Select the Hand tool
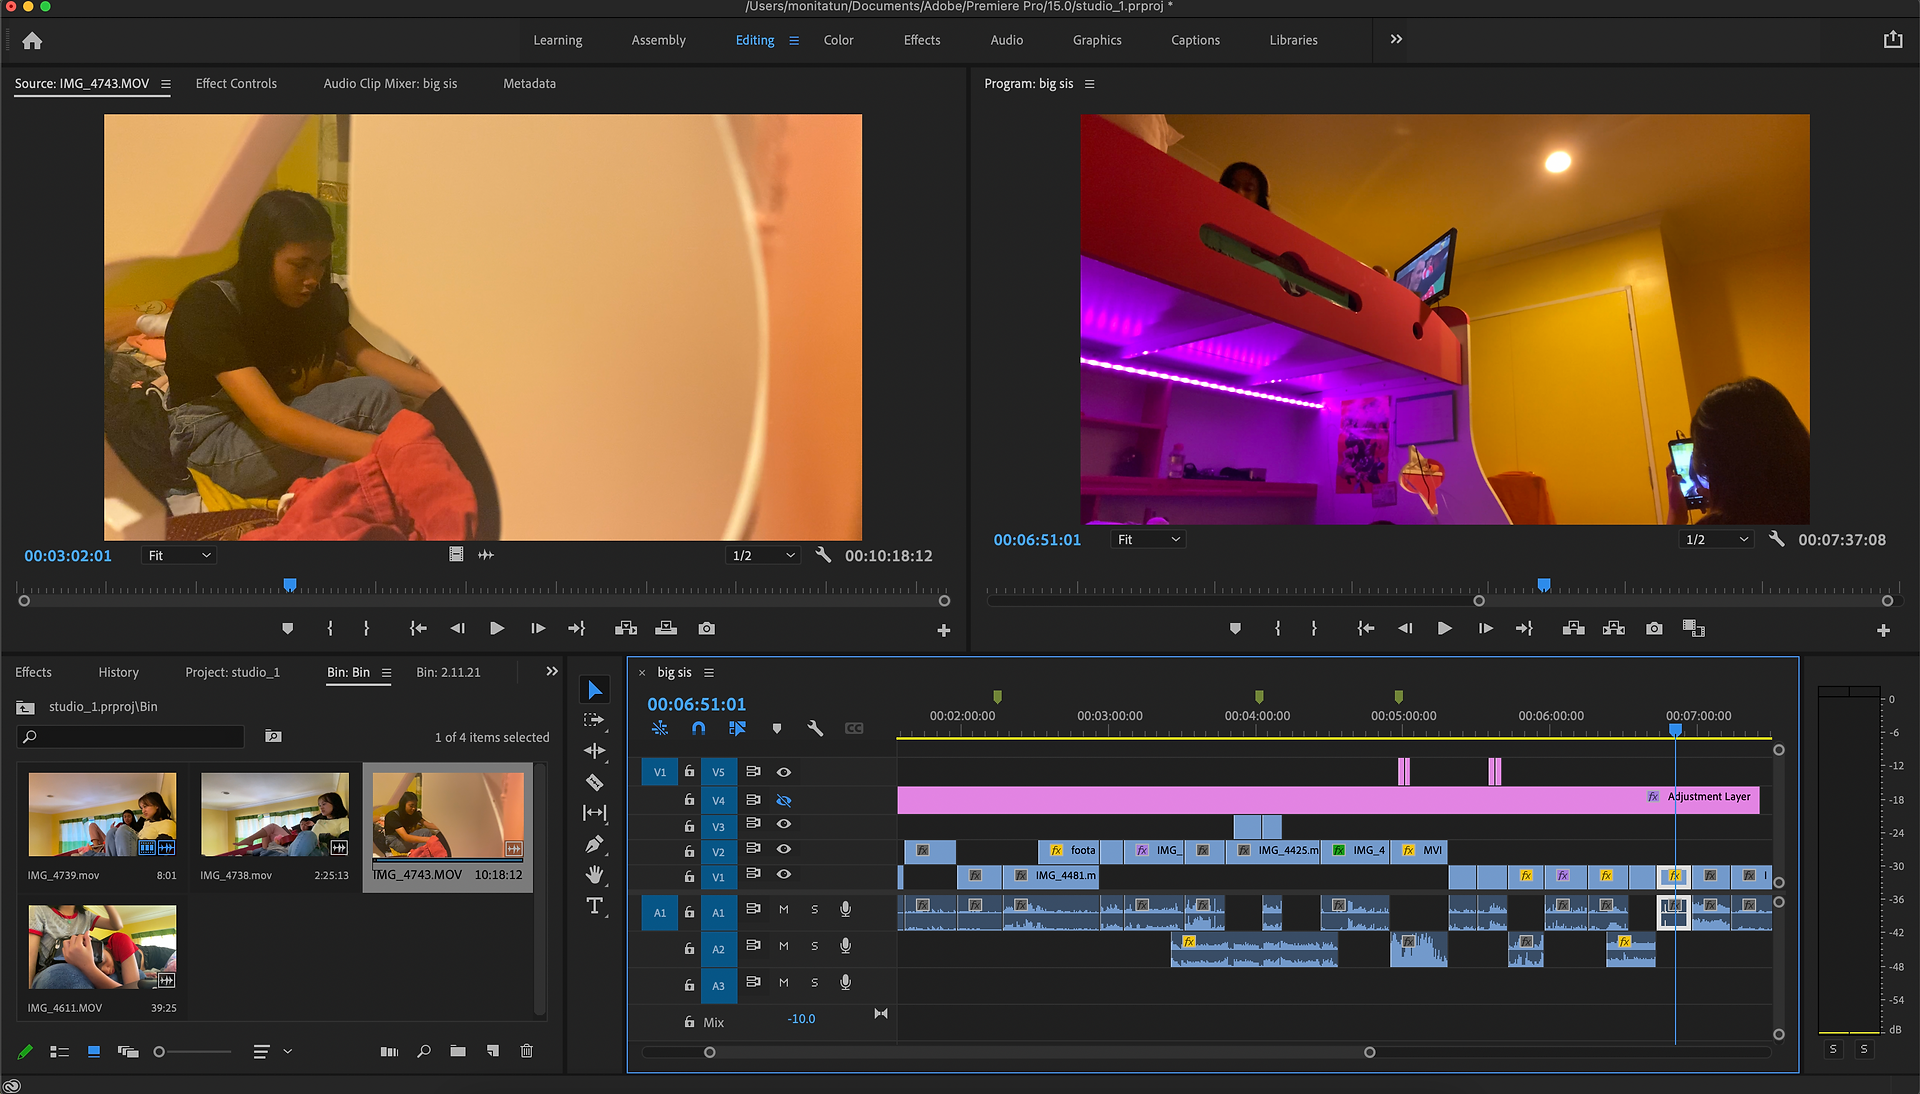 coord(594,875)
